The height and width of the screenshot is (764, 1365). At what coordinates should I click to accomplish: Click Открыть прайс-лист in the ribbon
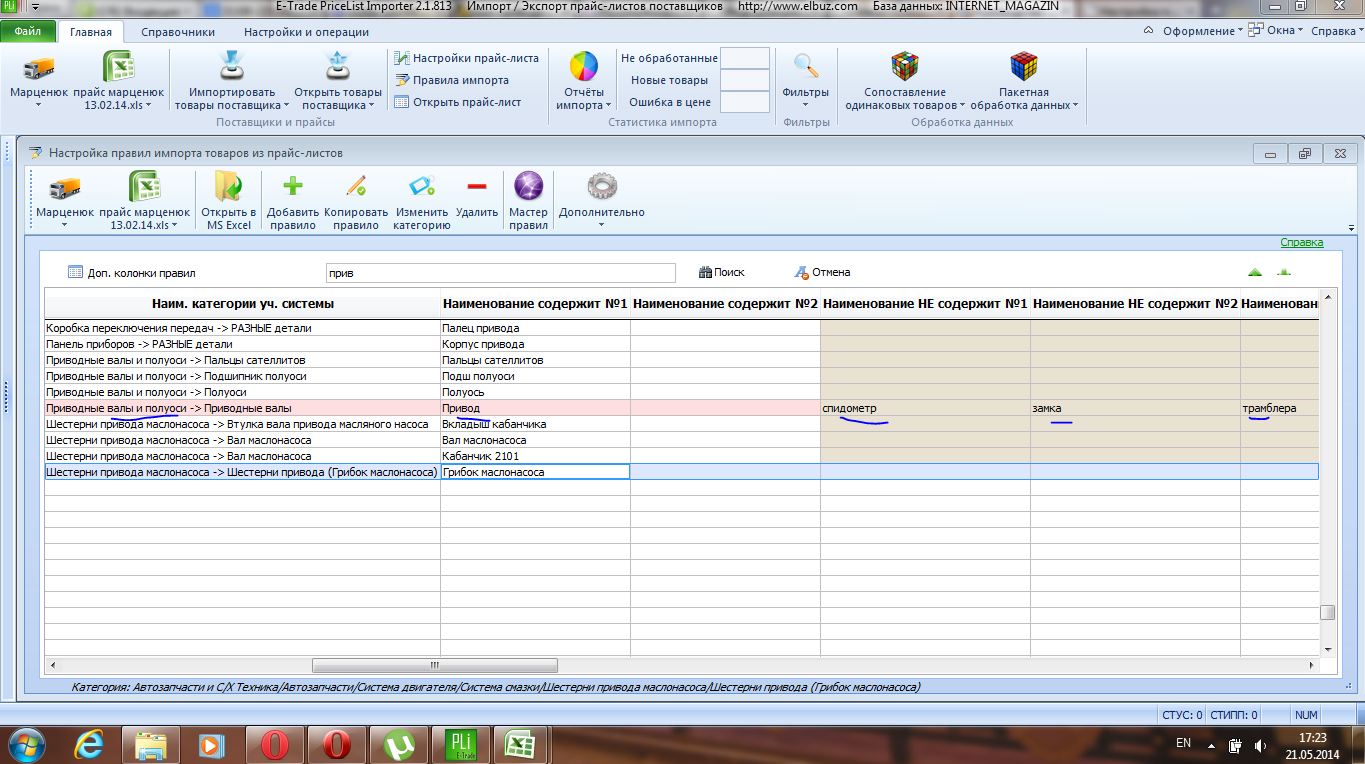[x=458, y=102]
